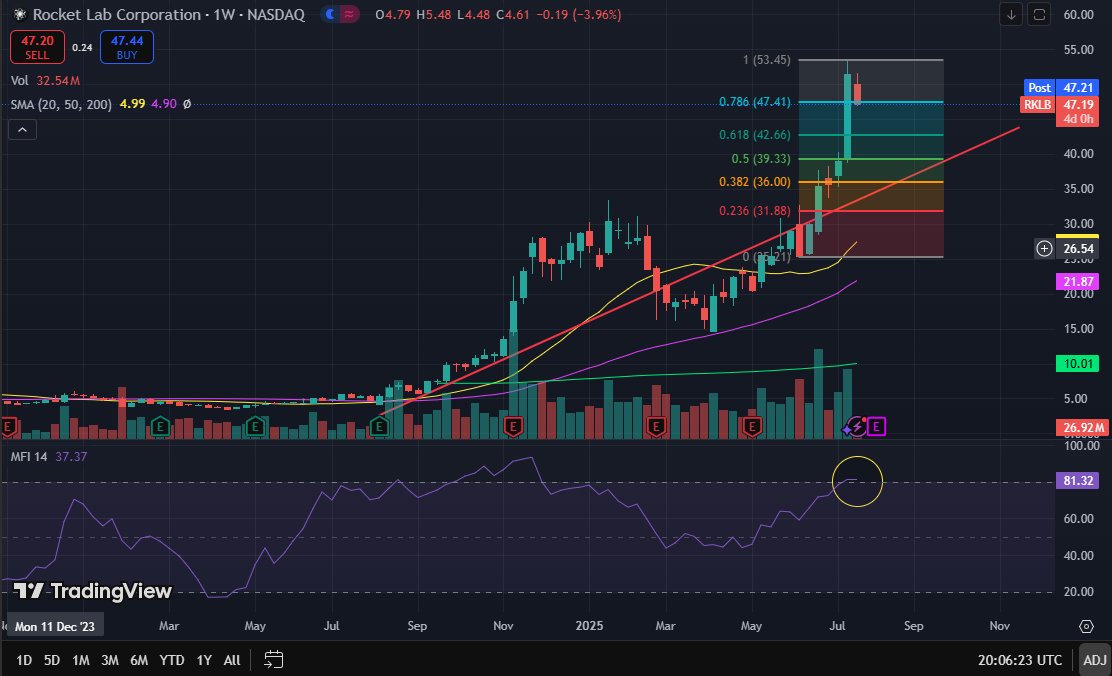Click the lightning bolt event icon near July 2025
1112x676 pixels.
tap(856, 426)
